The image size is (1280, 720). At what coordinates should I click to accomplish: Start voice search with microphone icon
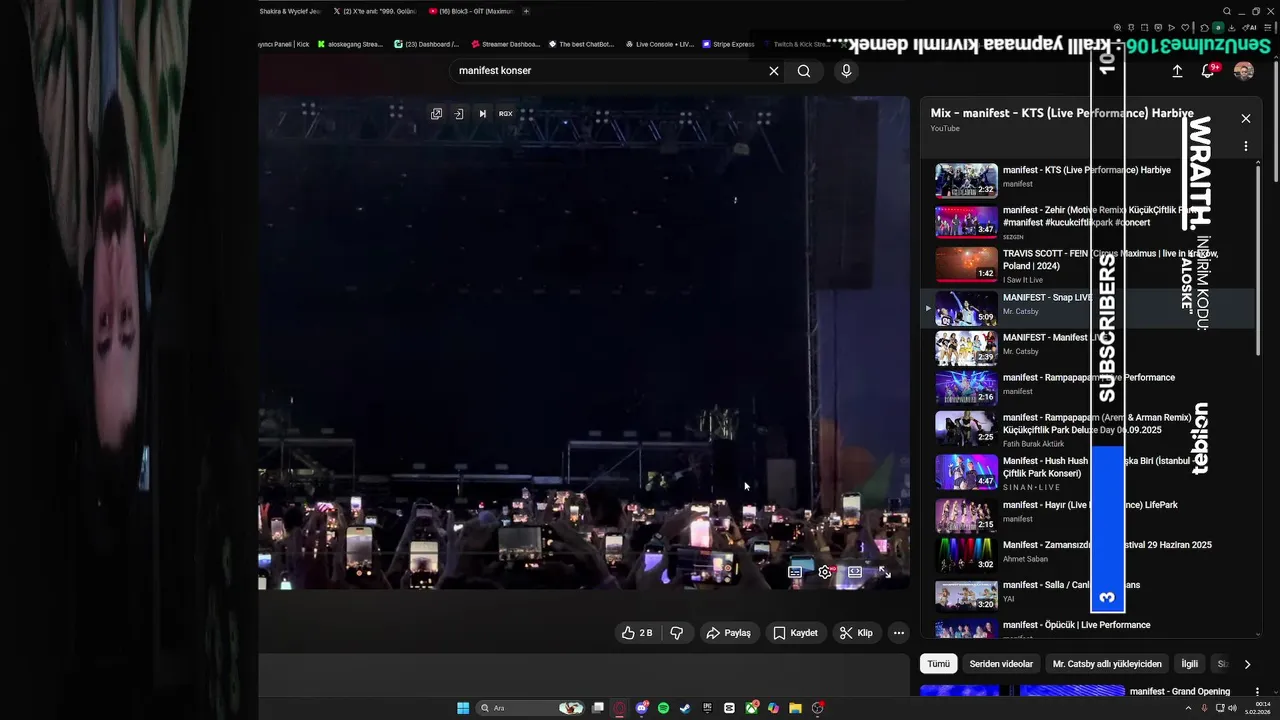point(846,71)
